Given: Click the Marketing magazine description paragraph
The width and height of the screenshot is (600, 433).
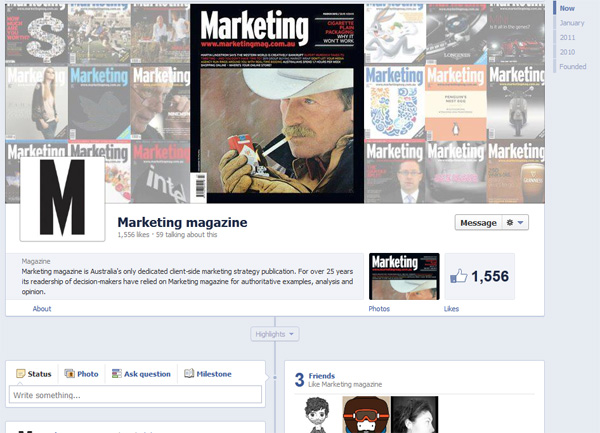Looking at the screenshot, I should tap(187, 282).
